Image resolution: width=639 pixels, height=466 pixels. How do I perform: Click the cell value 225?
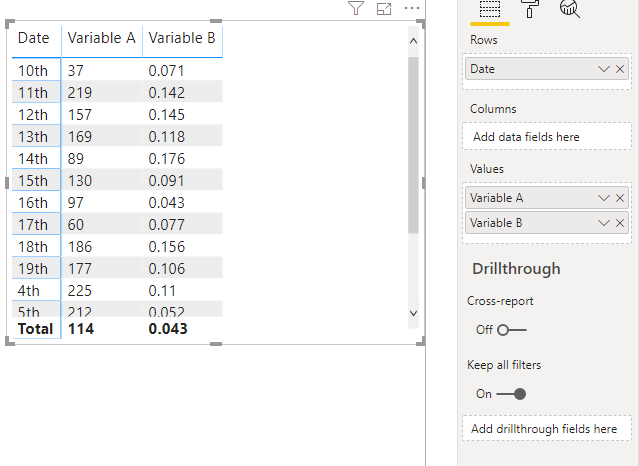pyautogui.click(x=80, y=291)
